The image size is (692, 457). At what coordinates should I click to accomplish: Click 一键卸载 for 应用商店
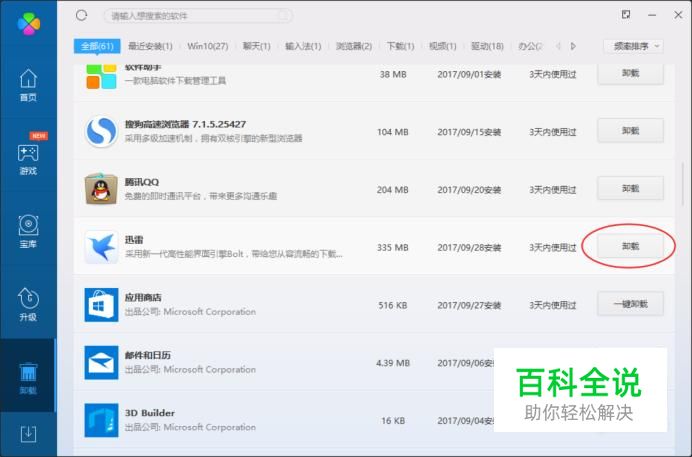pos(630,304)
